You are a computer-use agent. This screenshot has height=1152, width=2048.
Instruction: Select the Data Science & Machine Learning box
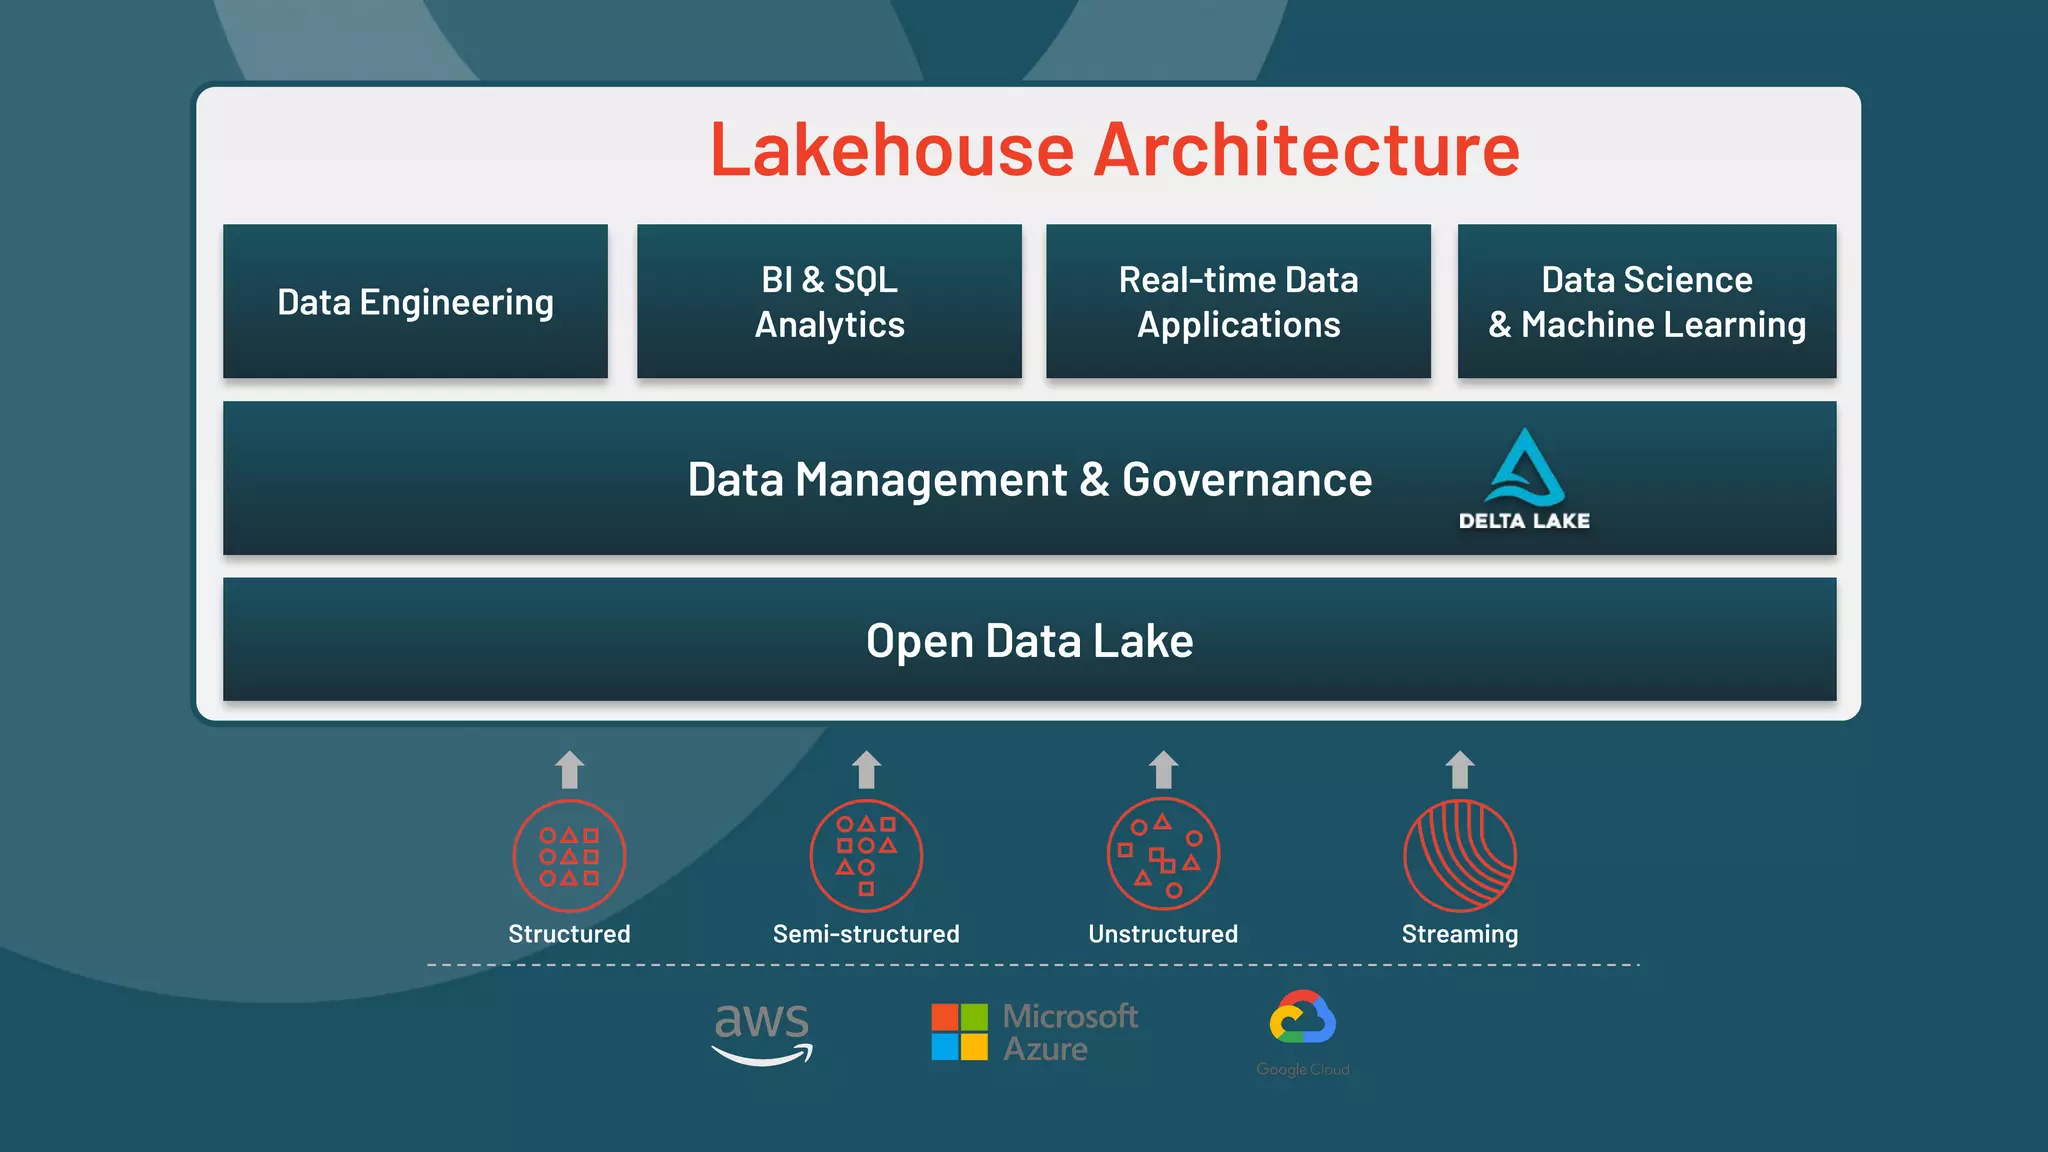[1647, 301]
